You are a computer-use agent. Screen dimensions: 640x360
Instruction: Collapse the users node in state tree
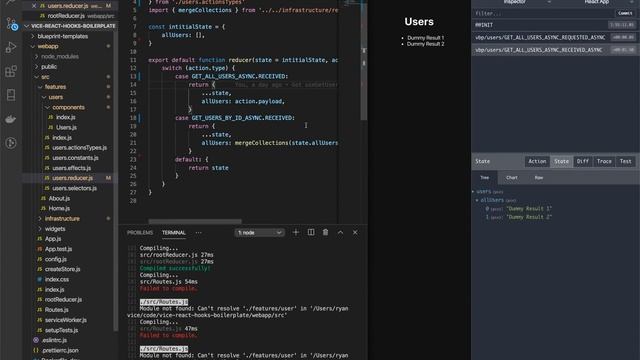click(x=473, y=191)
